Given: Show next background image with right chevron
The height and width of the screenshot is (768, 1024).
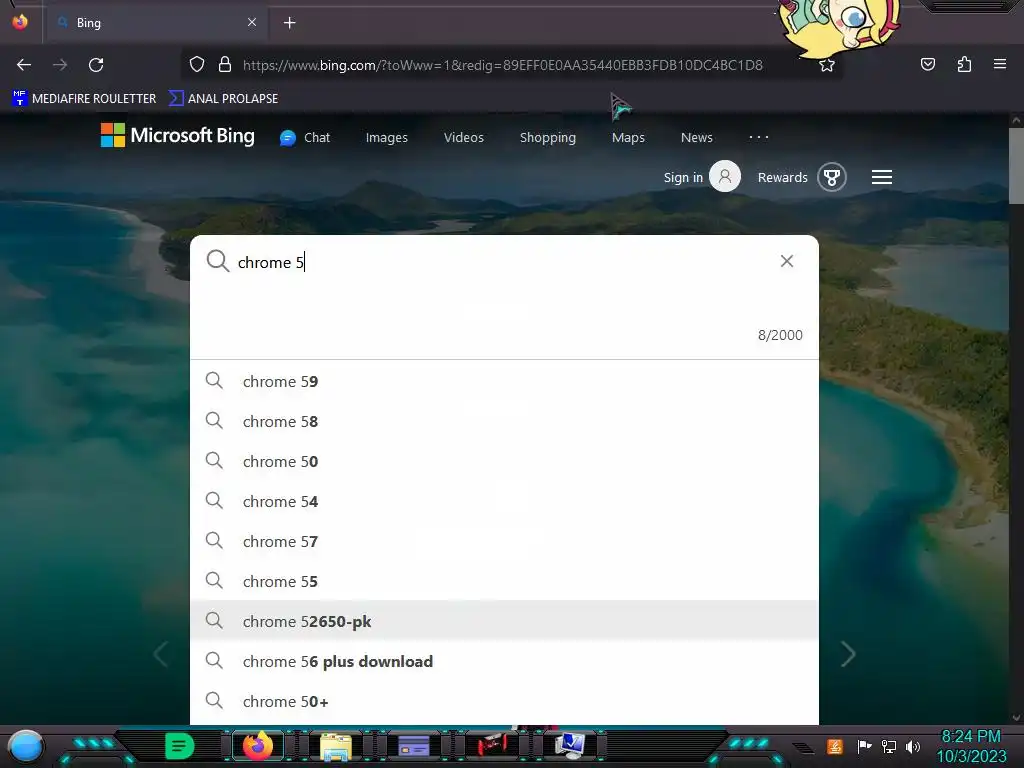Looking at the screenshot, I should click(x=848, y=654).
